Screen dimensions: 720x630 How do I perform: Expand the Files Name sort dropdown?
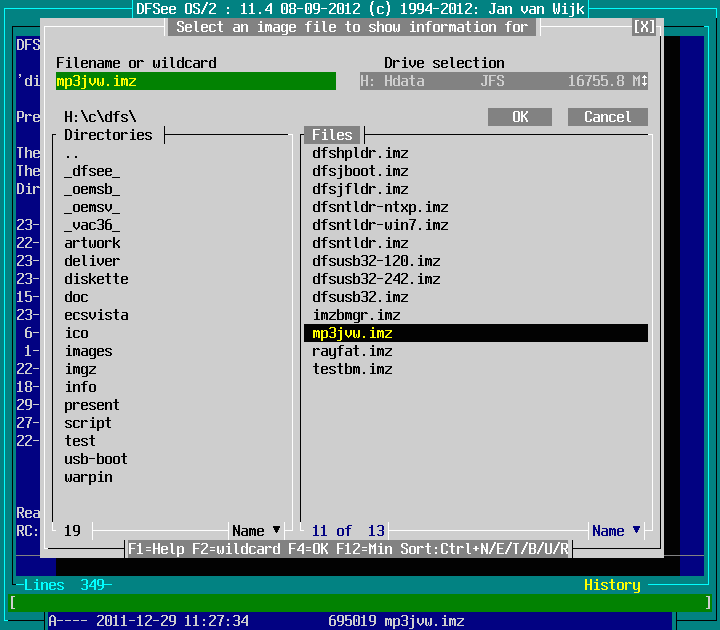point(616,531)
